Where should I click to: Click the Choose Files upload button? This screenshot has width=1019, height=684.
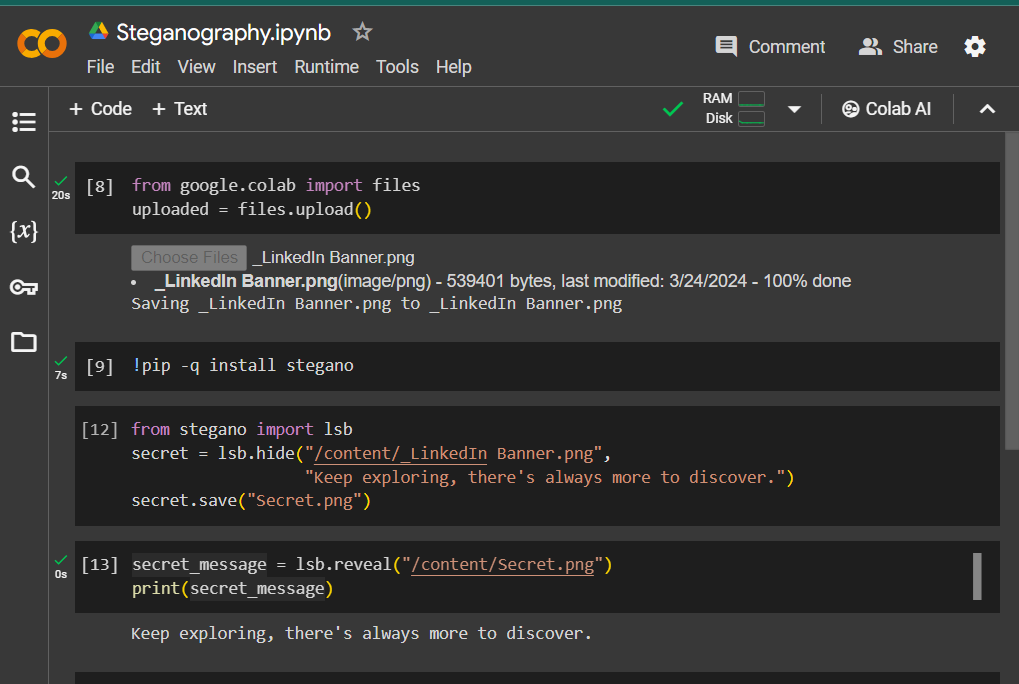tap(189, 257)
